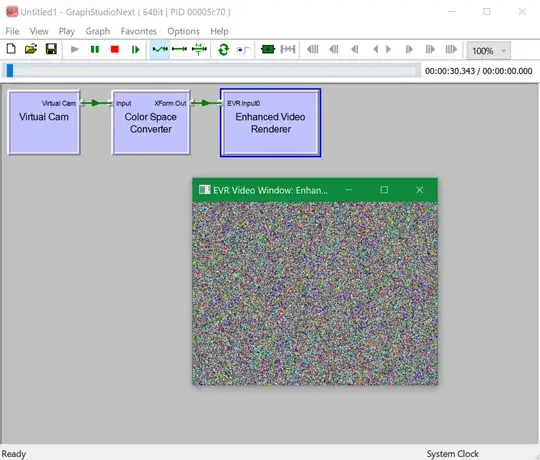Click the green refresh graph icon

(x=224, y=50)
